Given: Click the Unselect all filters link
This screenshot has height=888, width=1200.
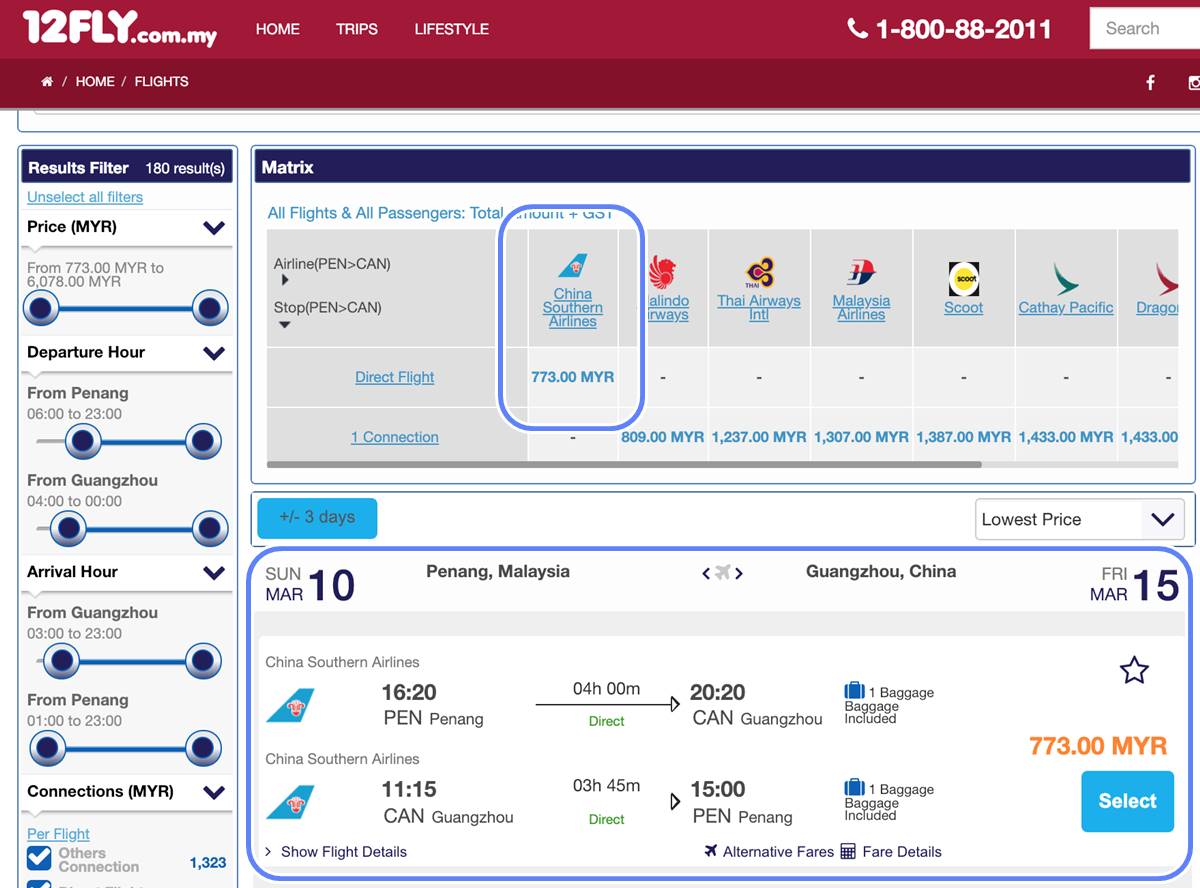Looking at the screenshot, I should (85, 197).
